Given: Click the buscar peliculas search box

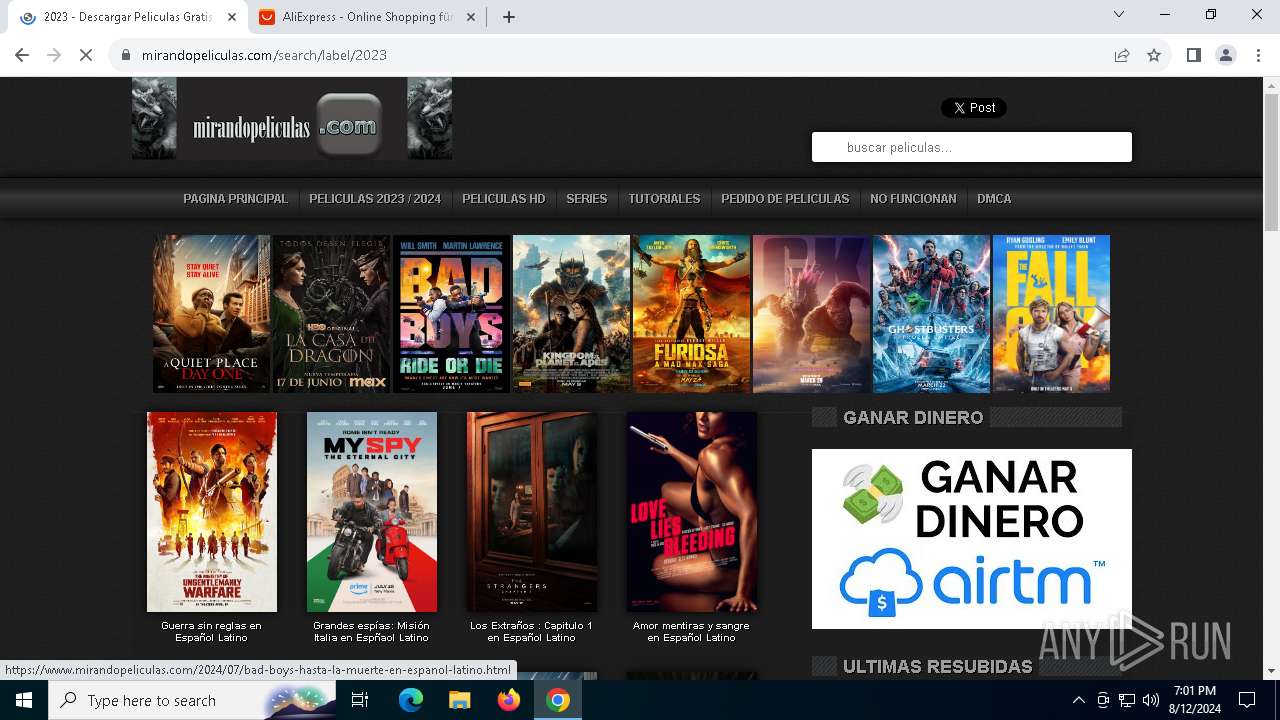Looking at the screenshot, I should (972, 147).
